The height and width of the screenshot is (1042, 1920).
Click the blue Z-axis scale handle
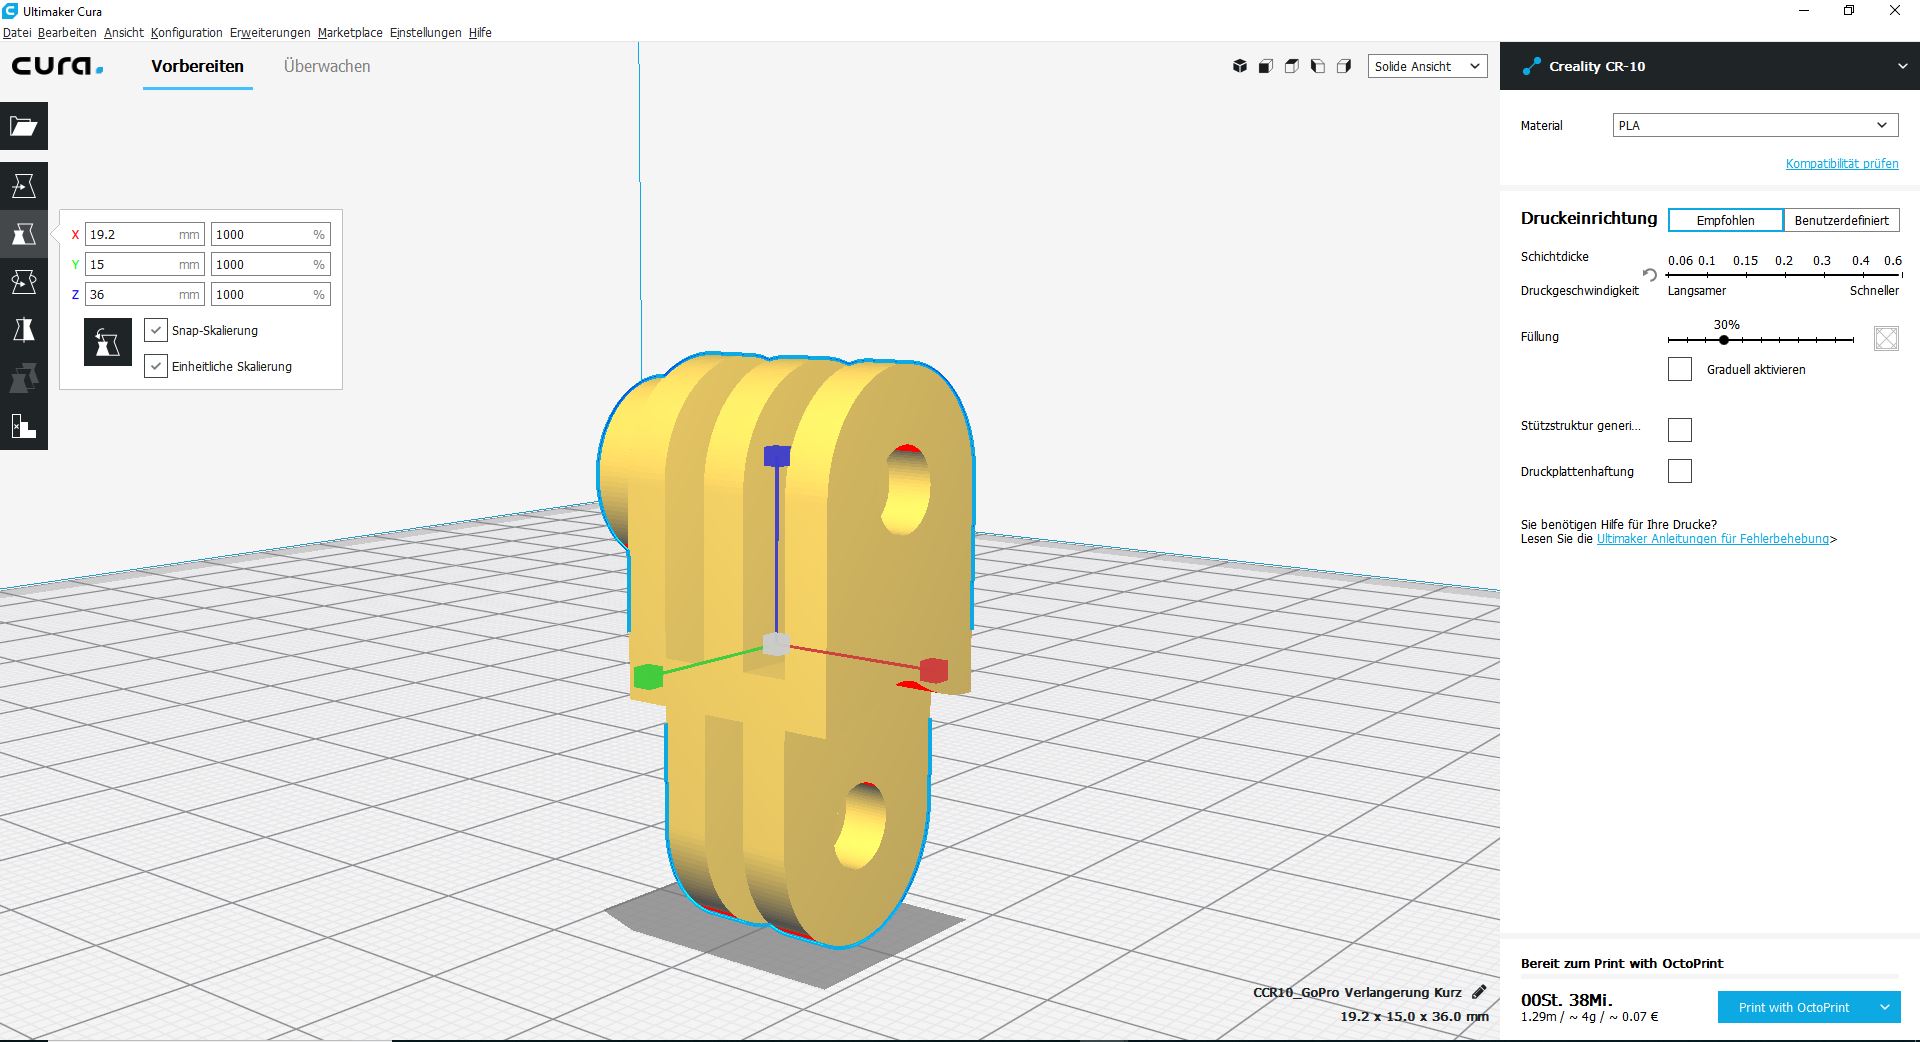[777, 456]
